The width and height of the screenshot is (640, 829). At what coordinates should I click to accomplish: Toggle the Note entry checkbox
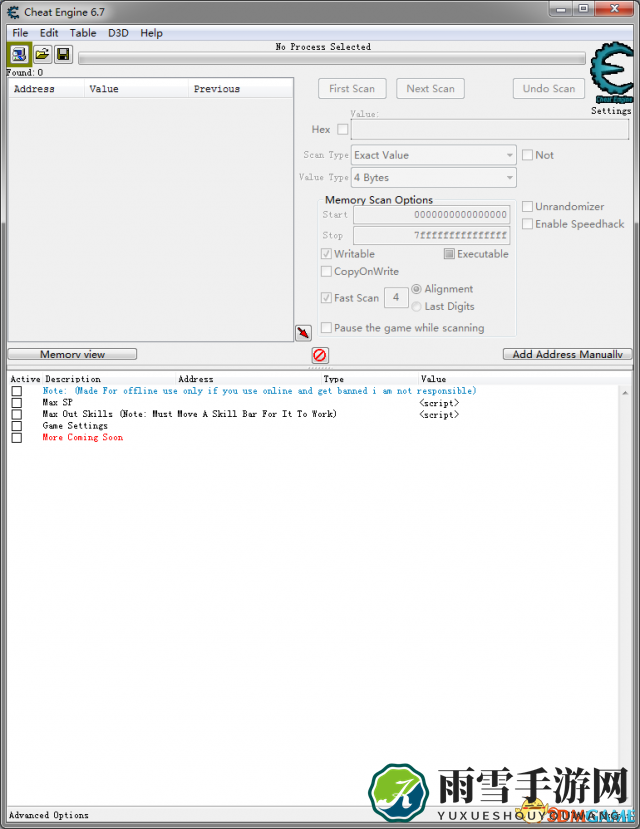tap(17, 391)
